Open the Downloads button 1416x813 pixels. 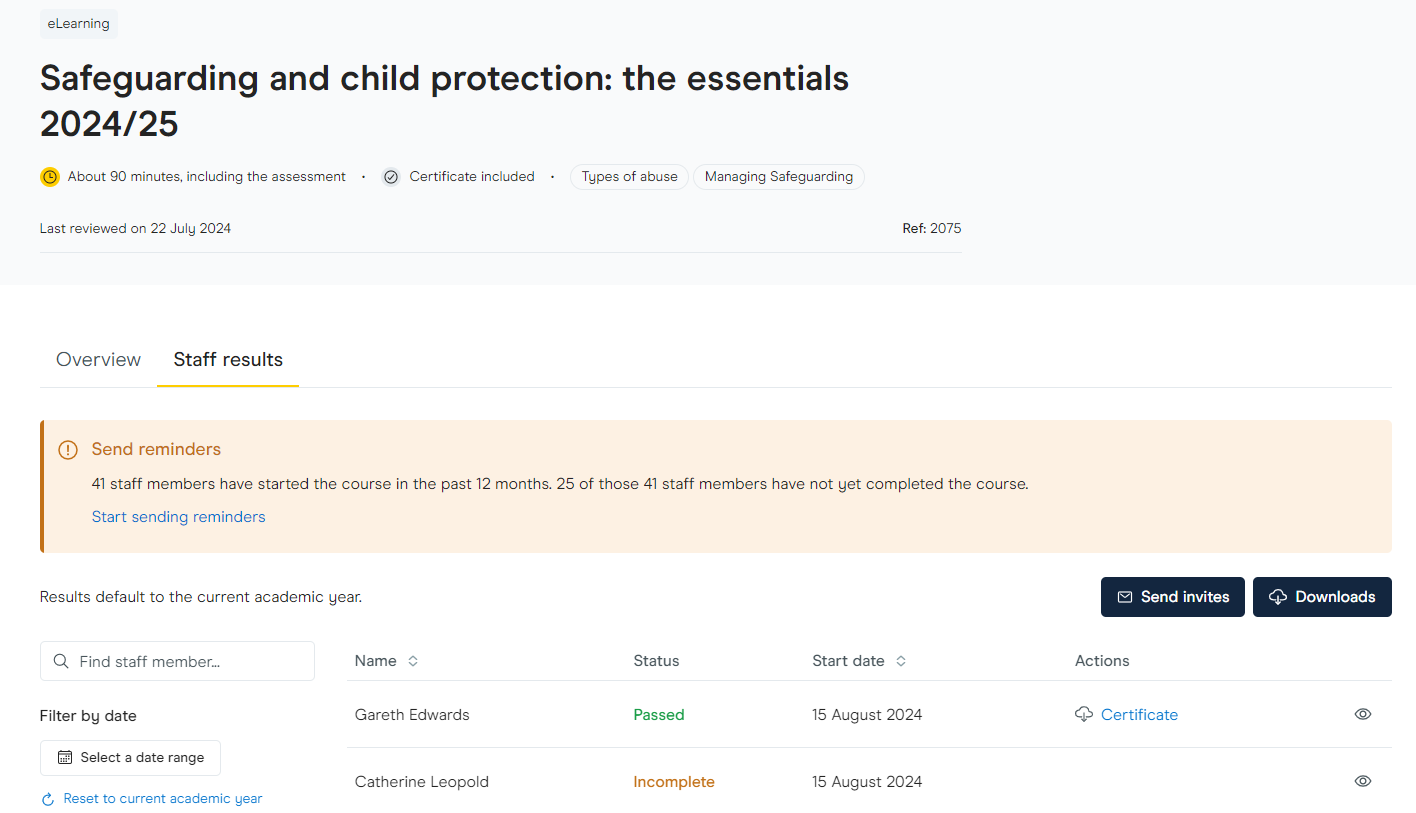1321,597
